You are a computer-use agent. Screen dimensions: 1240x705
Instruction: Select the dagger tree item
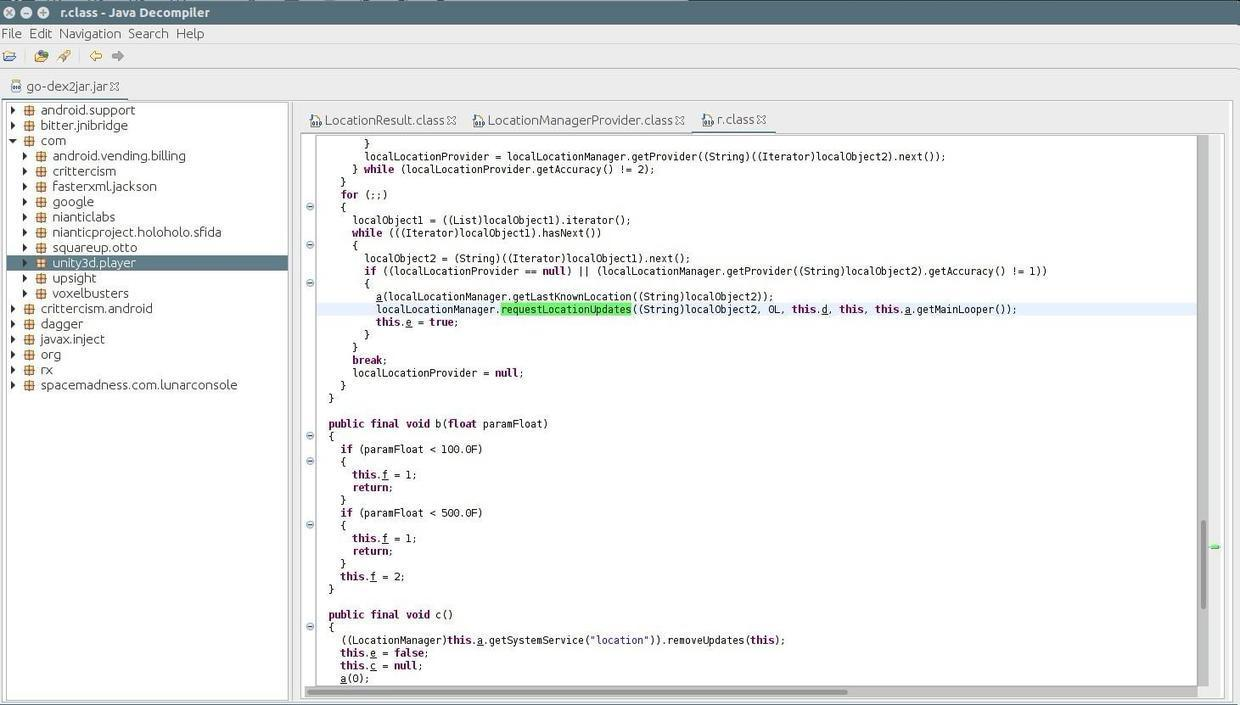pos(62,324)
